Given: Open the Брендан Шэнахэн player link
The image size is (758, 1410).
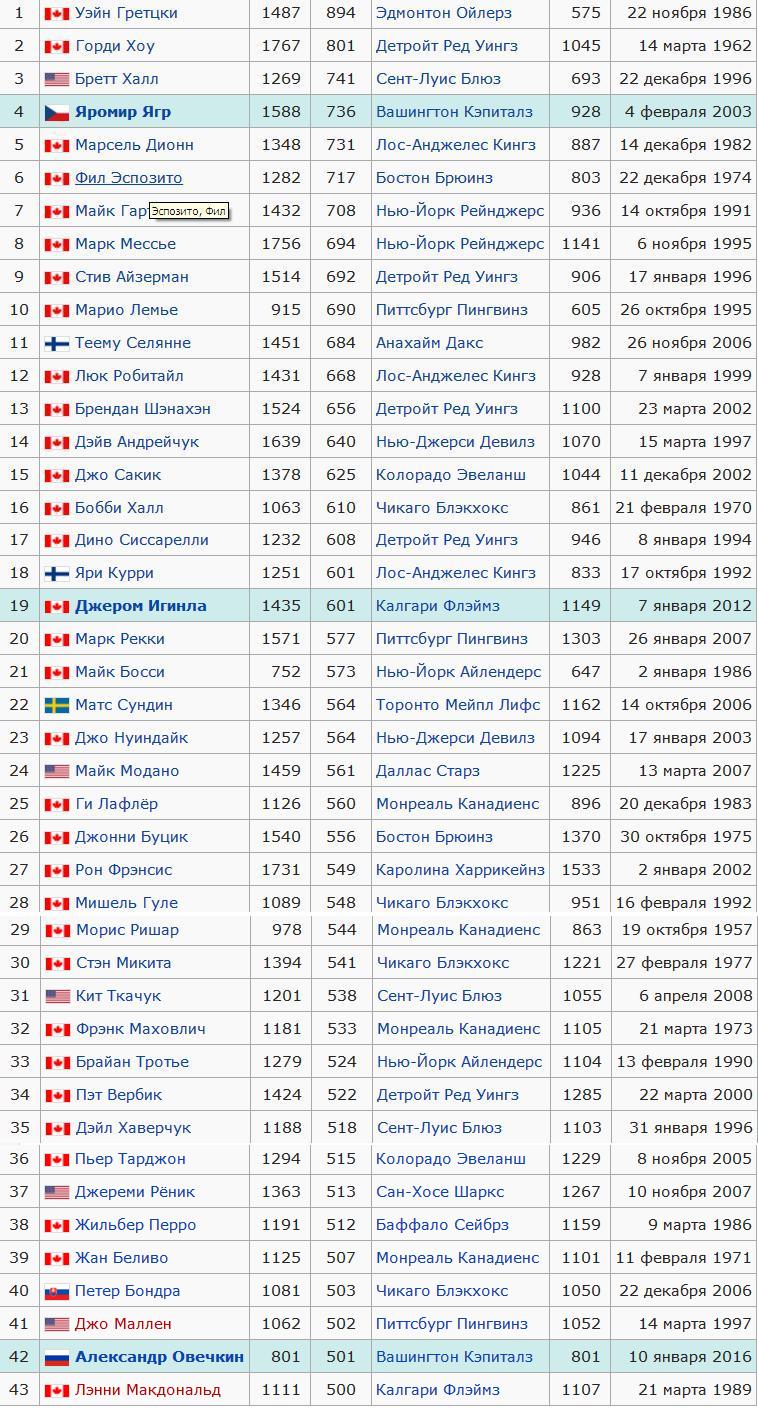Looking at the screenshot, I should [143, 409].
